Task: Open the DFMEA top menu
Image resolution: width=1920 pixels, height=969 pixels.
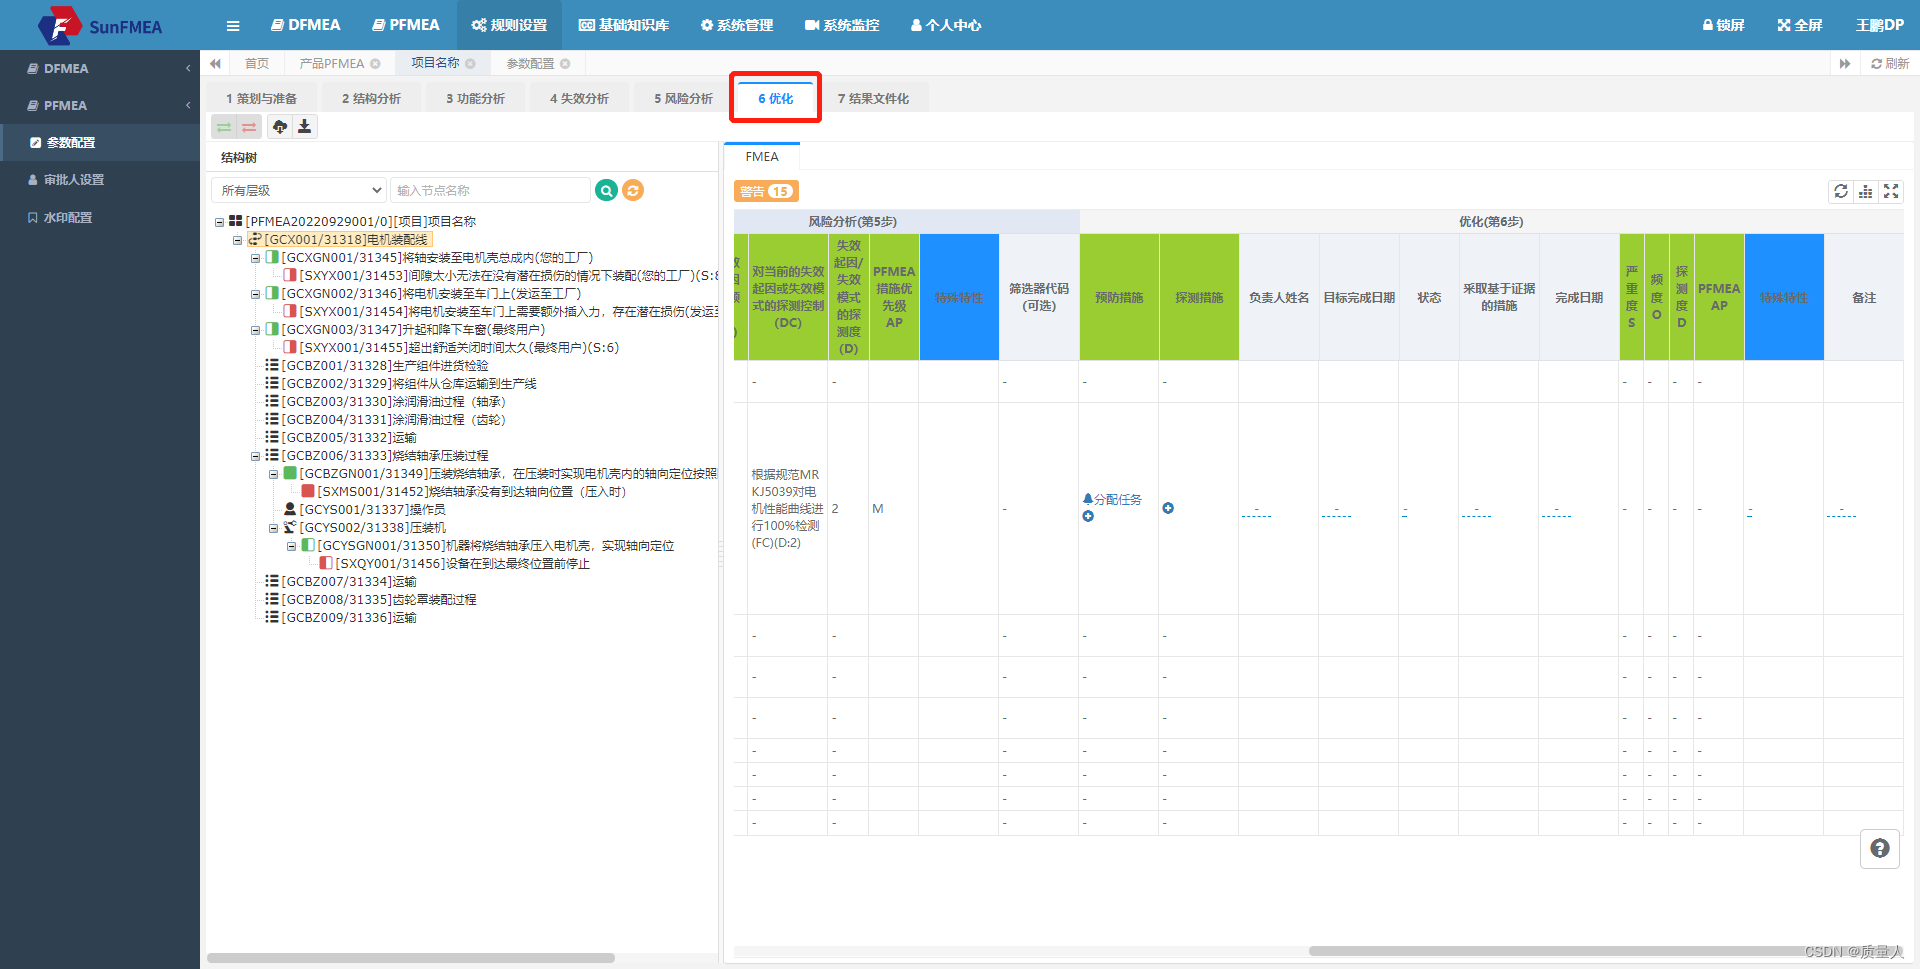Action: point(306,25)
